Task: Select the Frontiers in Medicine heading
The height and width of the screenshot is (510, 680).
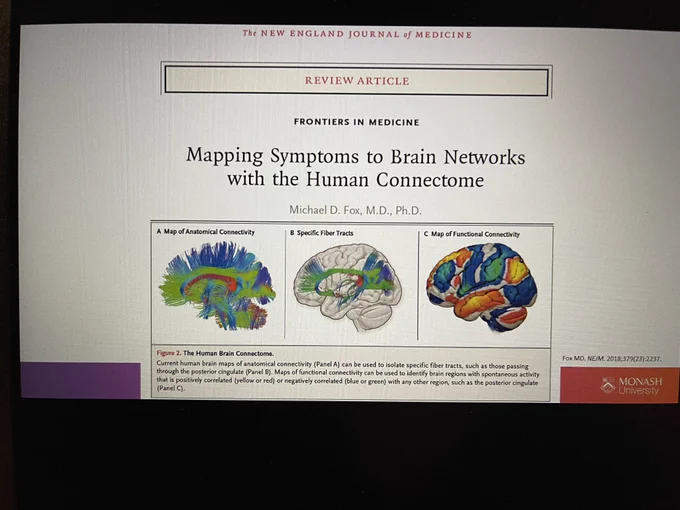Action: pyautogui.click(x=356, y=122)
